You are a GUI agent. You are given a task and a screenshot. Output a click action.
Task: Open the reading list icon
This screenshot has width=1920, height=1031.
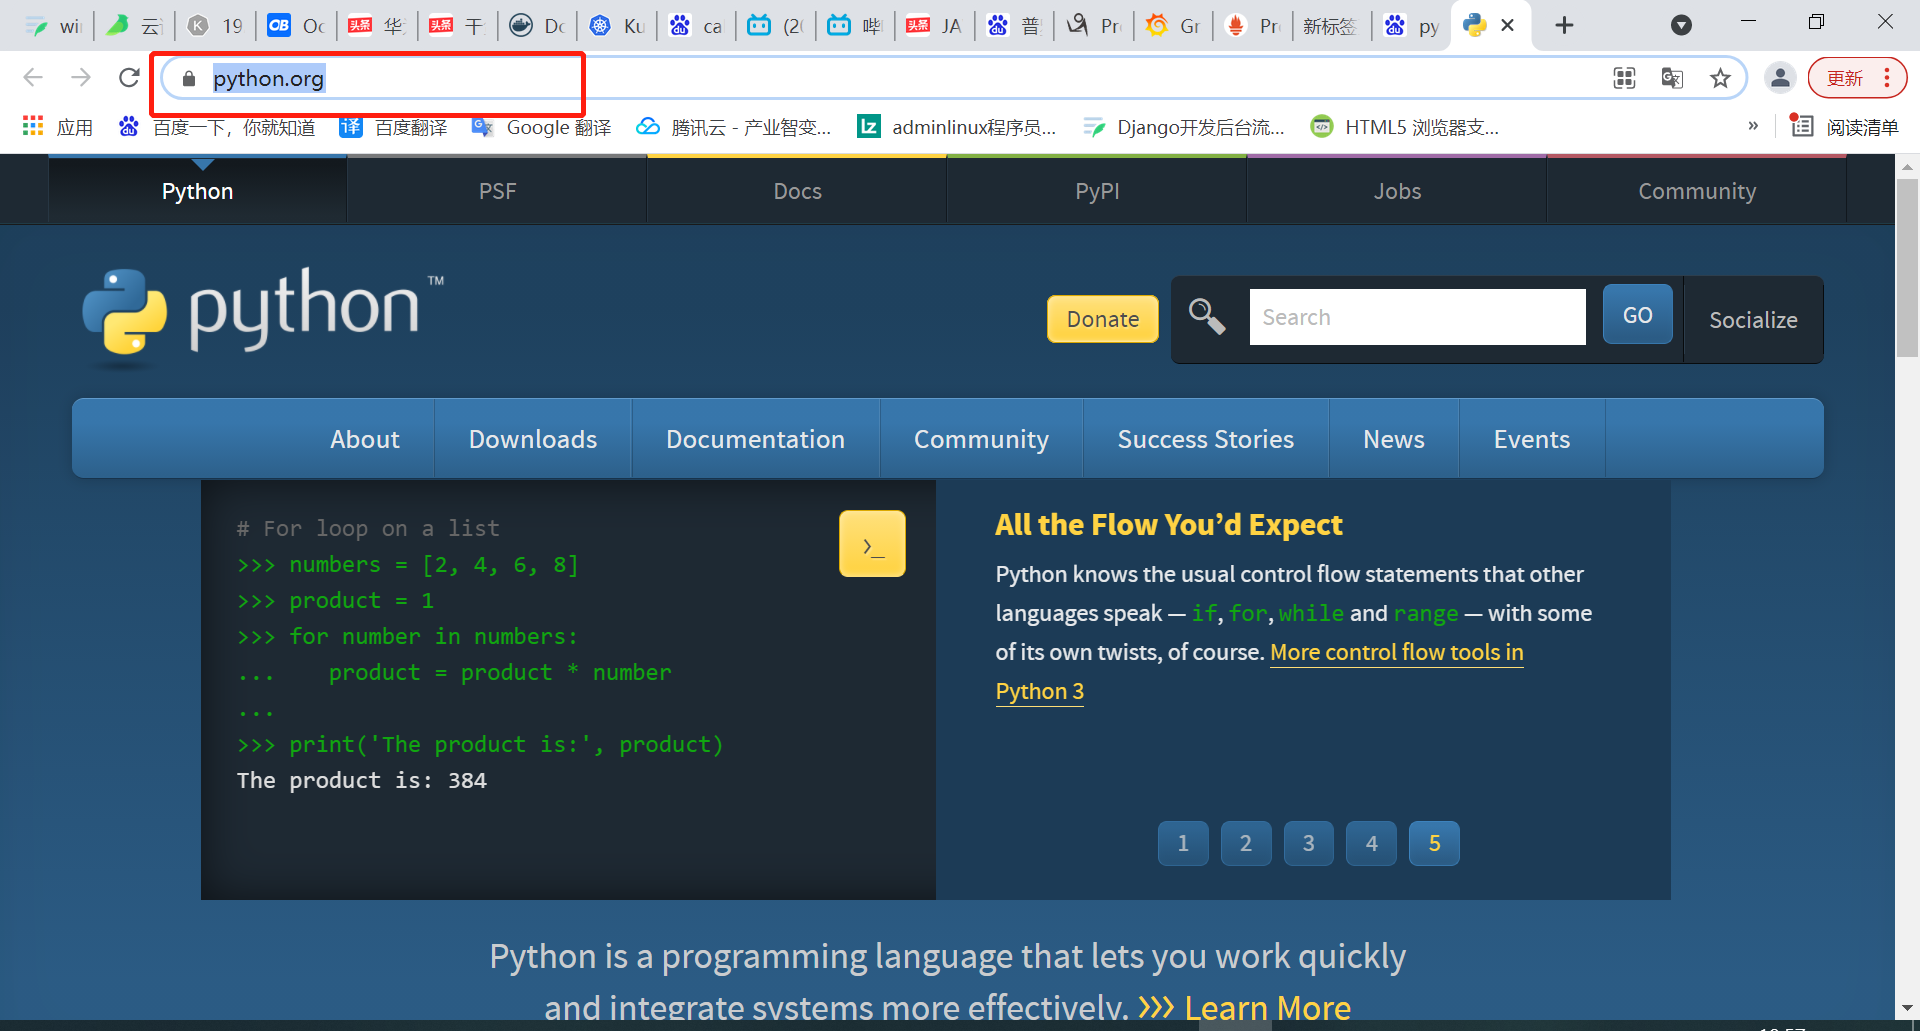tap(1801, 127)
